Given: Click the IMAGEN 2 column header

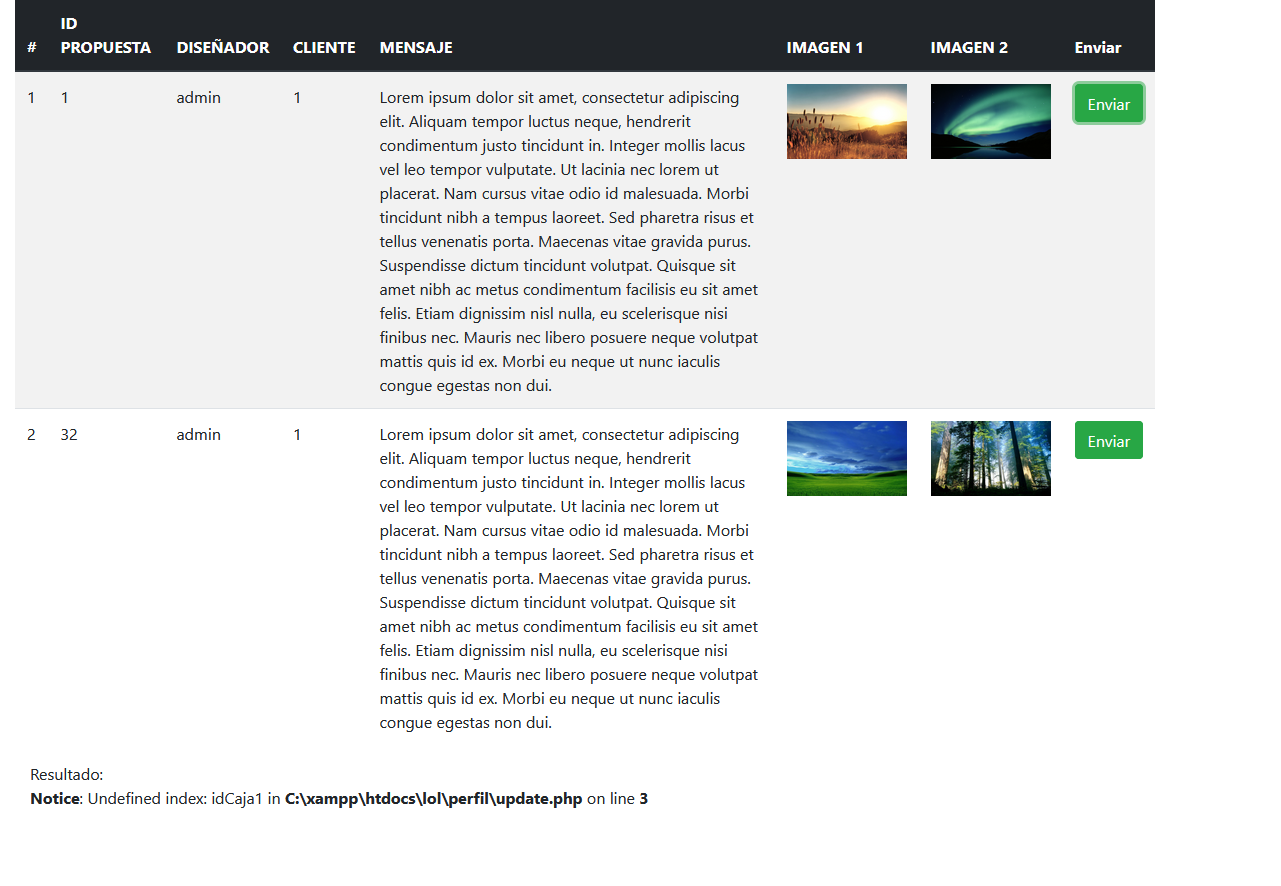Looking at the screenshot, I should [969, 48].
